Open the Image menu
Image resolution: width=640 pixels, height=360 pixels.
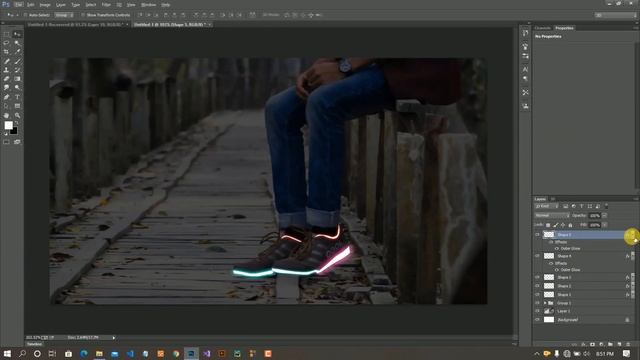pos(45,4)
